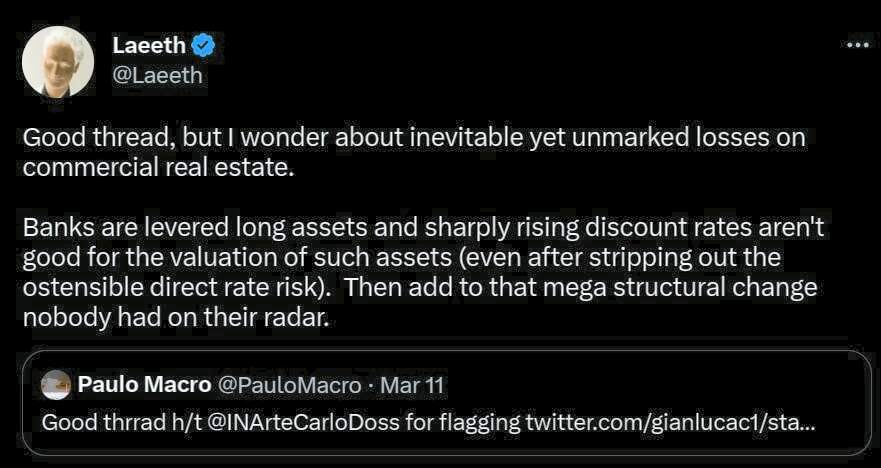This screenshot has width=881, height=468.
Task: Open the more options three-dot menu
Action: tap(857, 45)
